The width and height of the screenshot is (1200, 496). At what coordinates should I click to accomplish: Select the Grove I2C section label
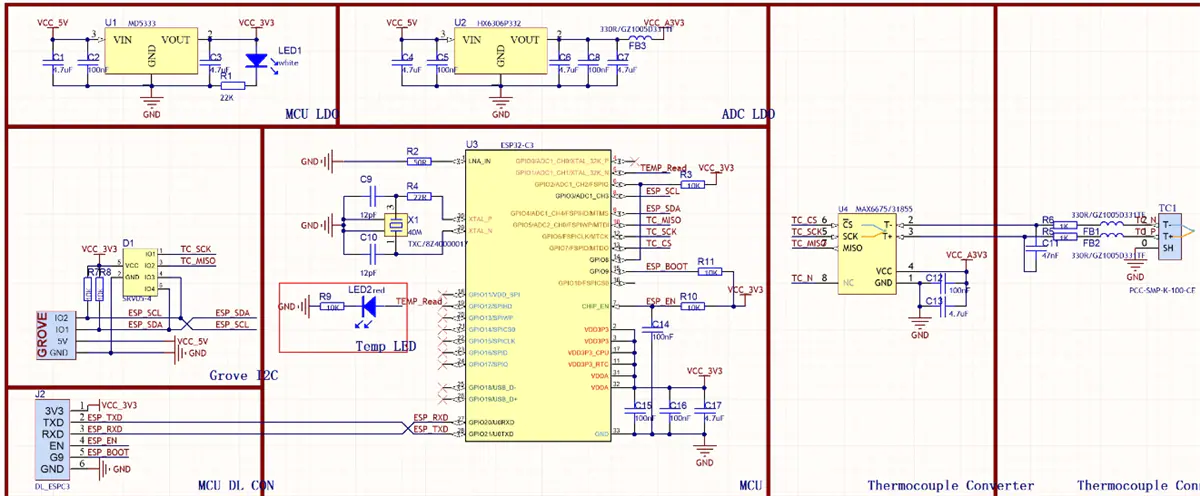243,376
